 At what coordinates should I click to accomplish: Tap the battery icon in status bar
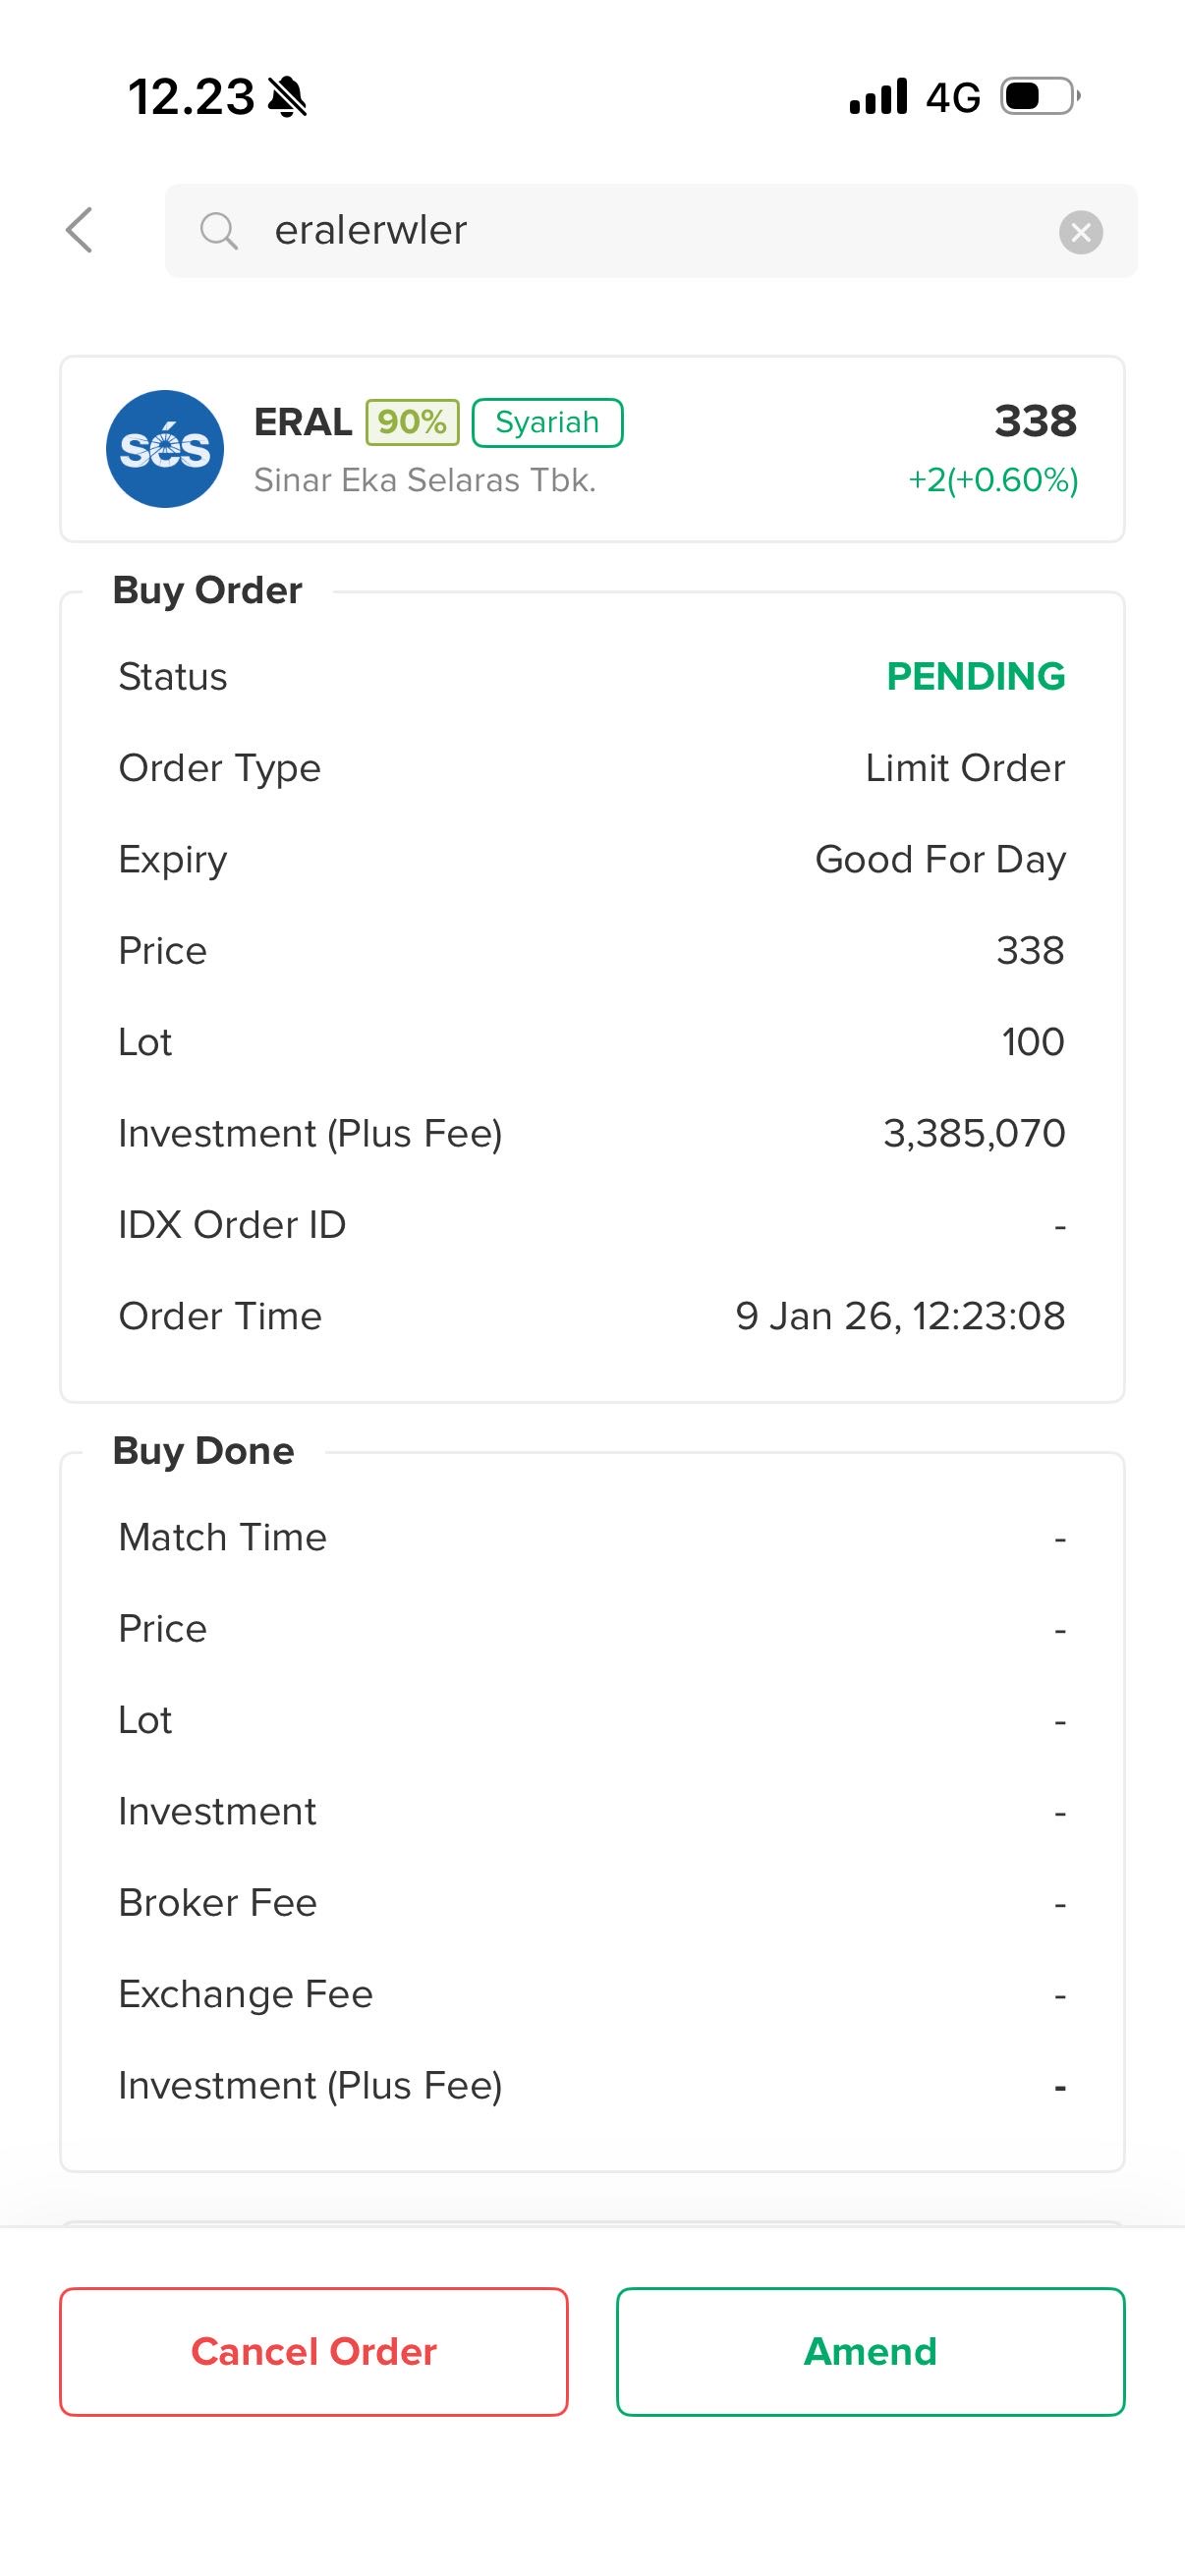(1040, 97)
